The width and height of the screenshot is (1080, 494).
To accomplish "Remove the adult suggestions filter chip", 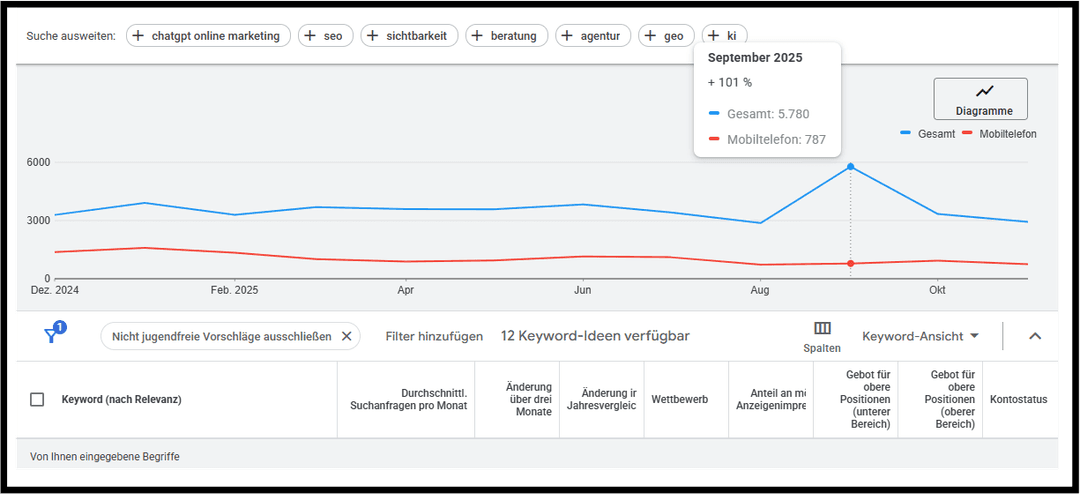I will pyautogui.click(x=346, y=337).
